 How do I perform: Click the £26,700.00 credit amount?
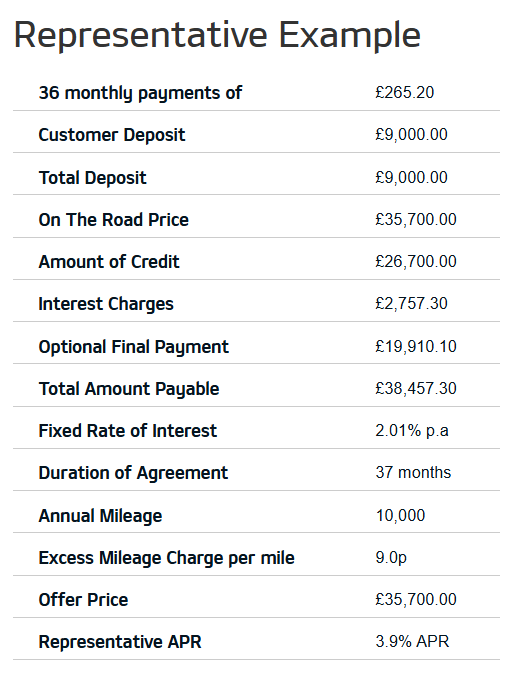click(x=416, y=261)
